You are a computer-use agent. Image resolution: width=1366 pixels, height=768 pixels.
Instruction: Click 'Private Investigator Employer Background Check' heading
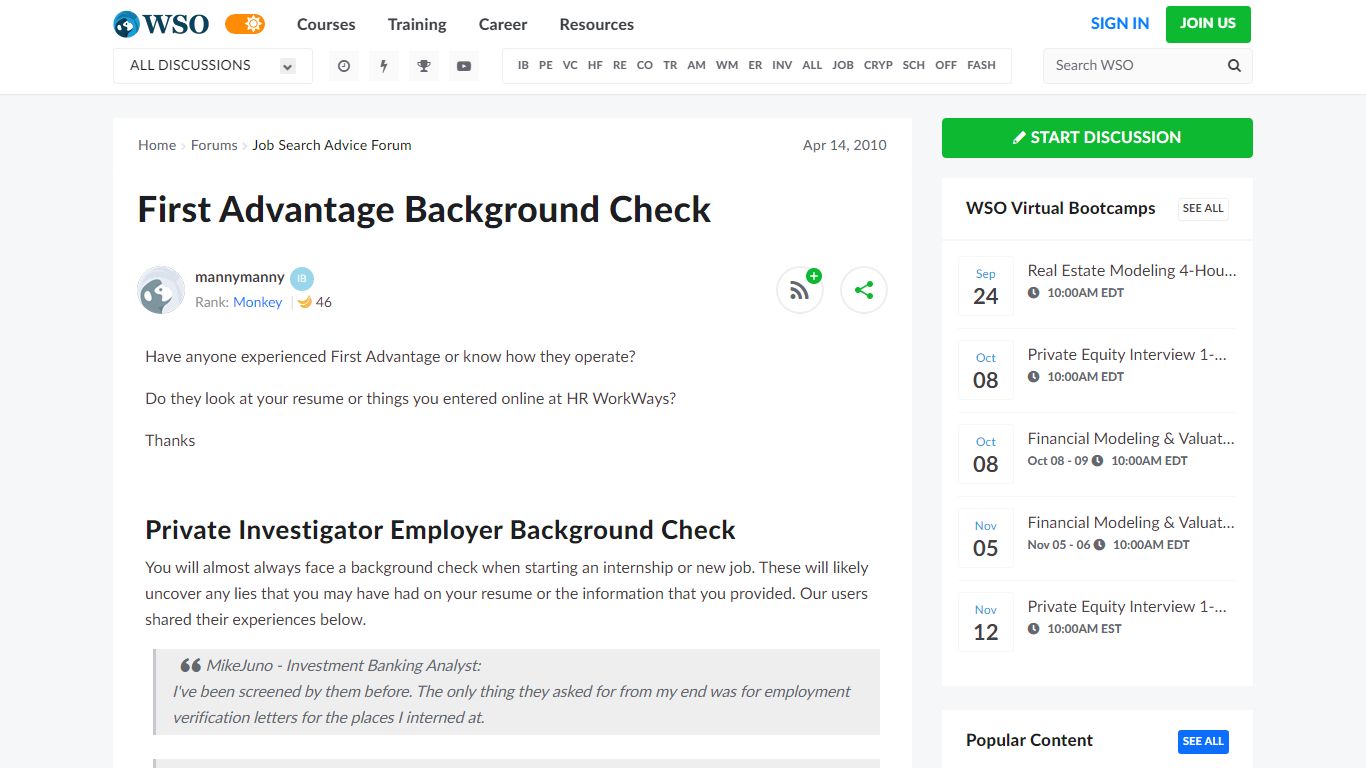point(440,530)
